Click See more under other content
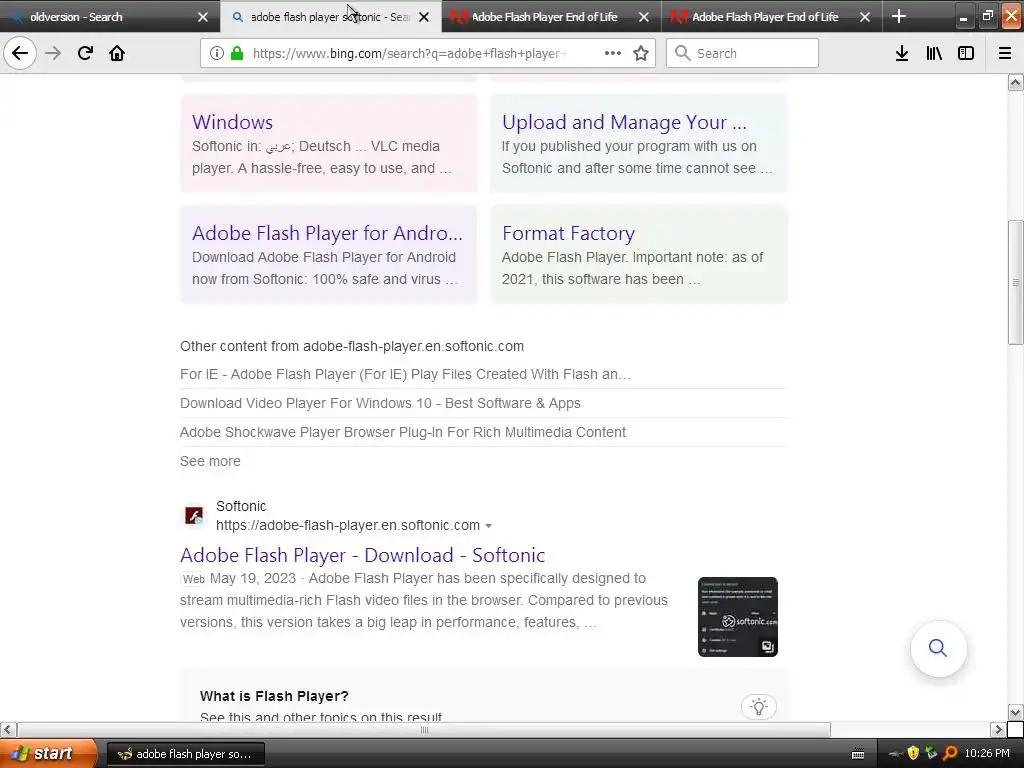The image size is (1024, 768). click(x=210, y=461)
